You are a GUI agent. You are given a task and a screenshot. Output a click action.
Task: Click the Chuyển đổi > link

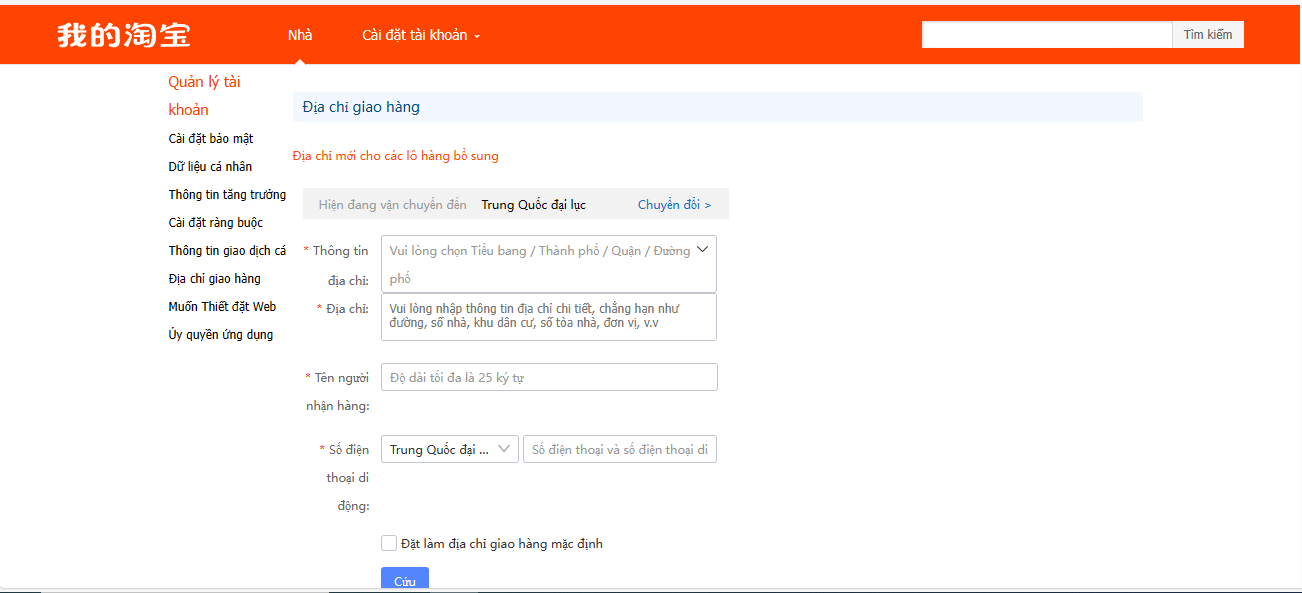(x=675, y=204)
